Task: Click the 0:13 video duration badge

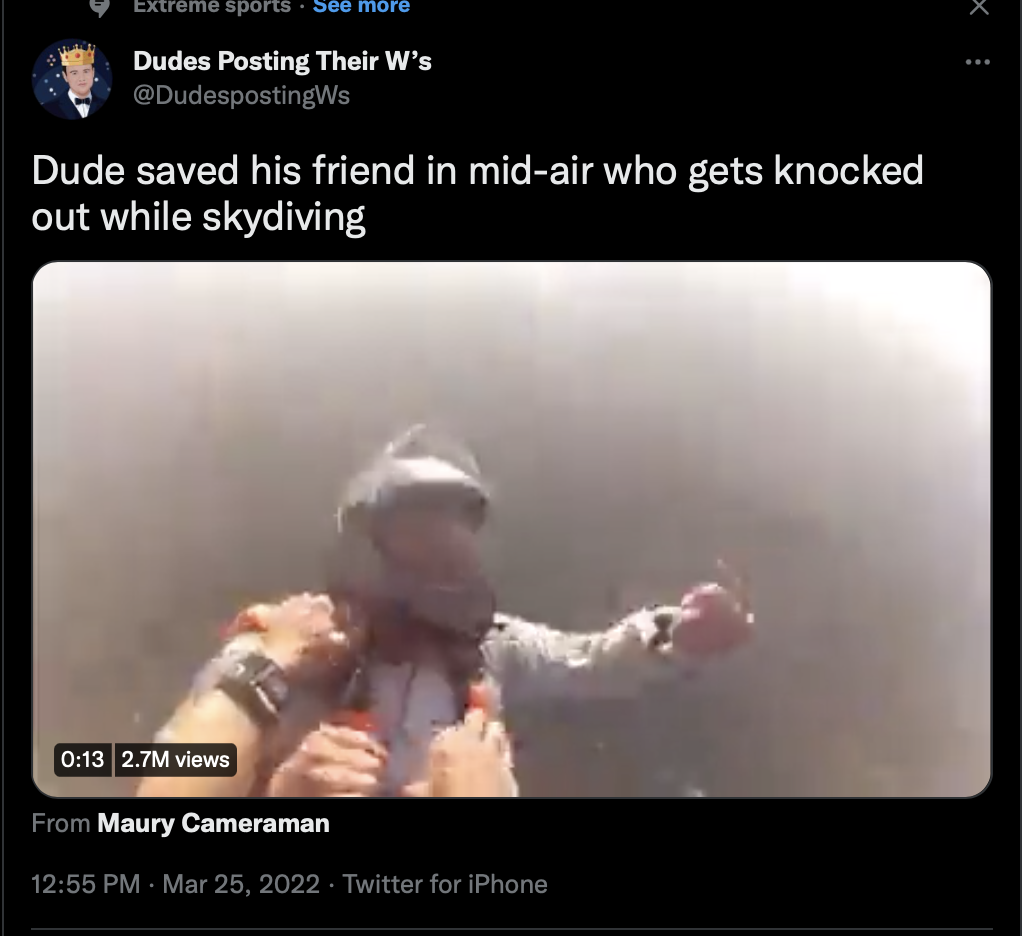Action: click(x=82, y=759)
